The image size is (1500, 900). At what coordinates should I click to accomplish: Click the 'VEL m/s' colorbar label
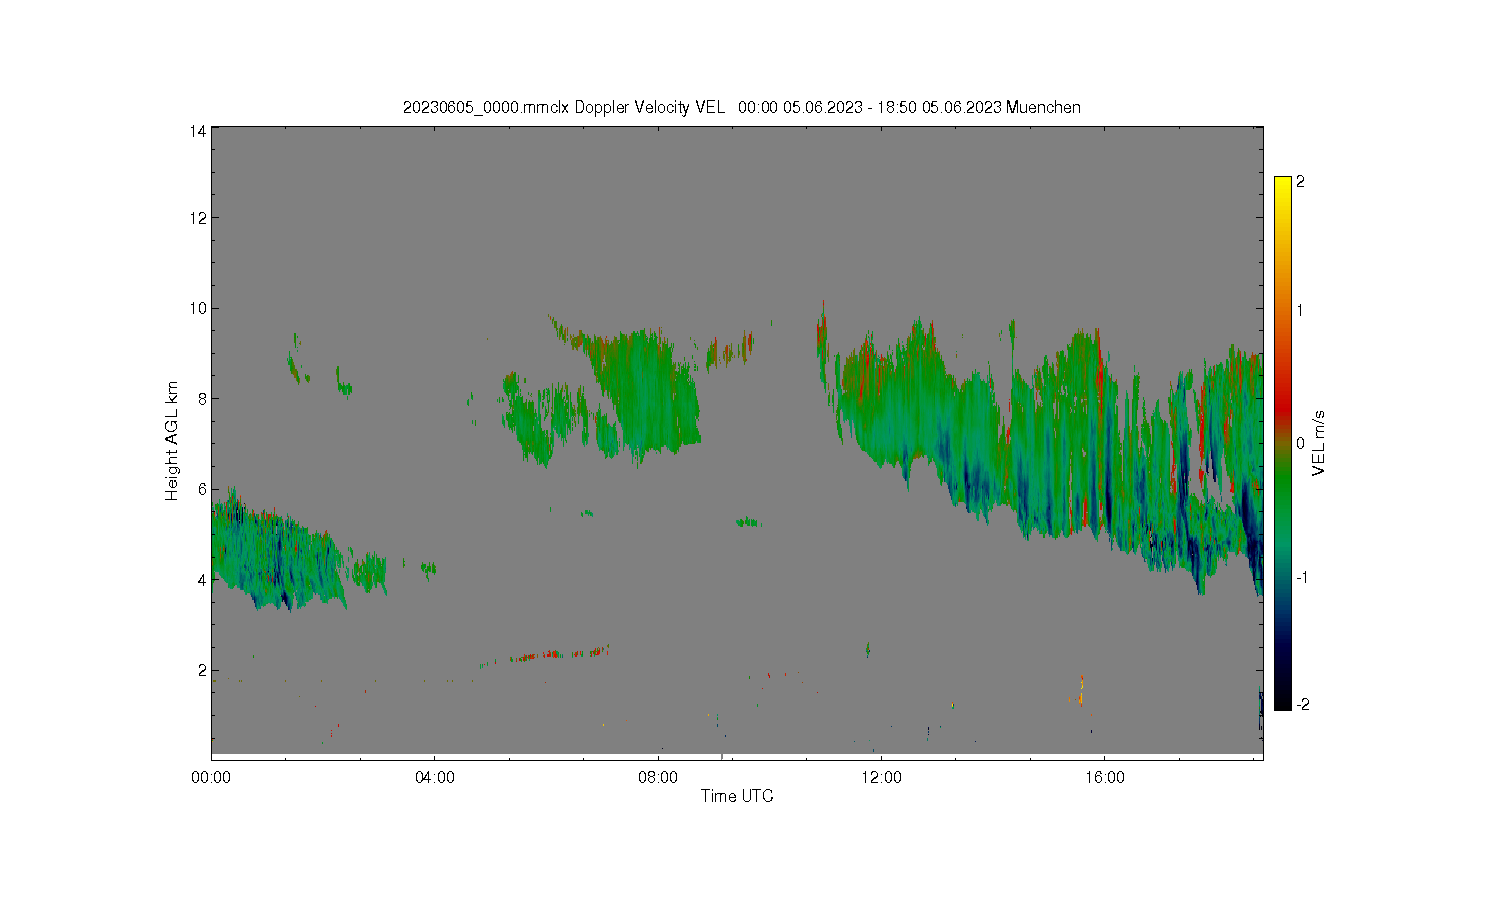(1319, 443)
